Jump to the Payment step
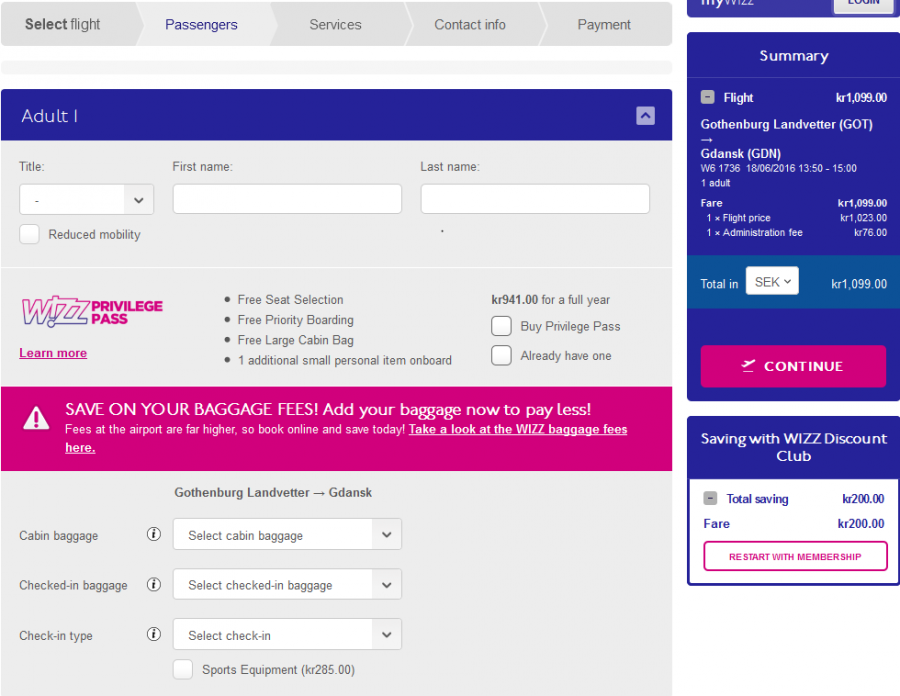Image resolution: width=900 pixels, height=696 pixels. pyautogui.click(x=604, y=24)
